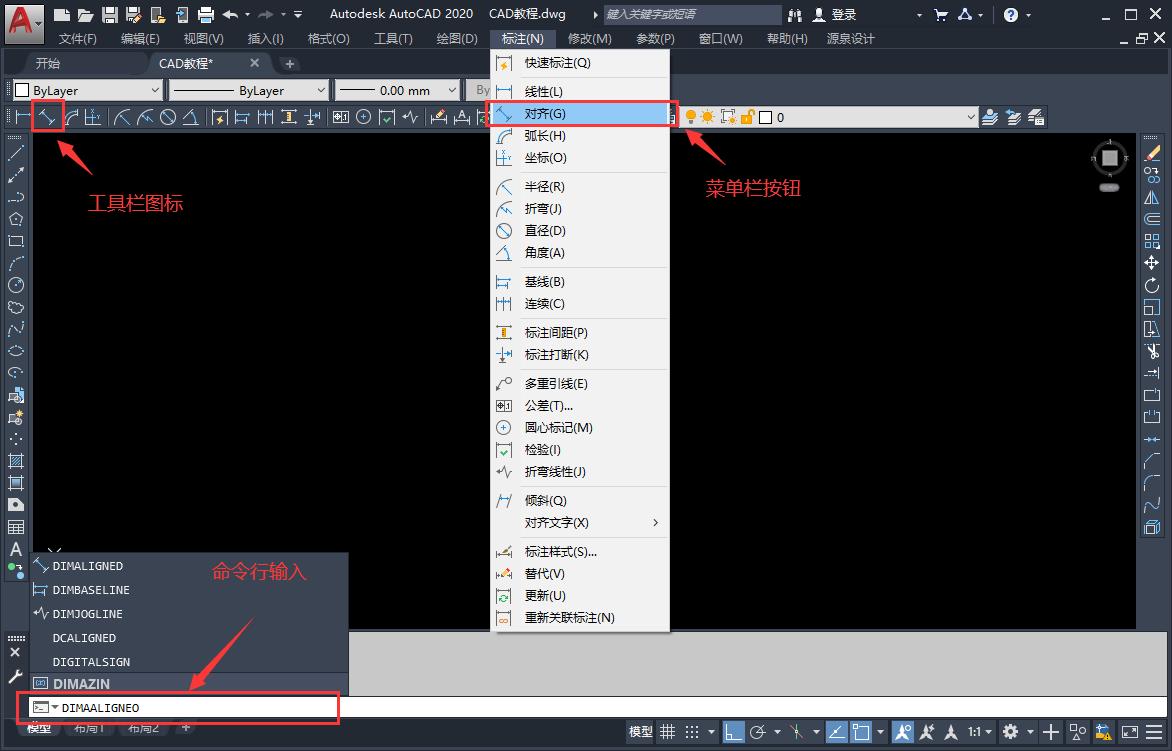
Task: Click the Save icon in title bar
Action: click(110, 14)
